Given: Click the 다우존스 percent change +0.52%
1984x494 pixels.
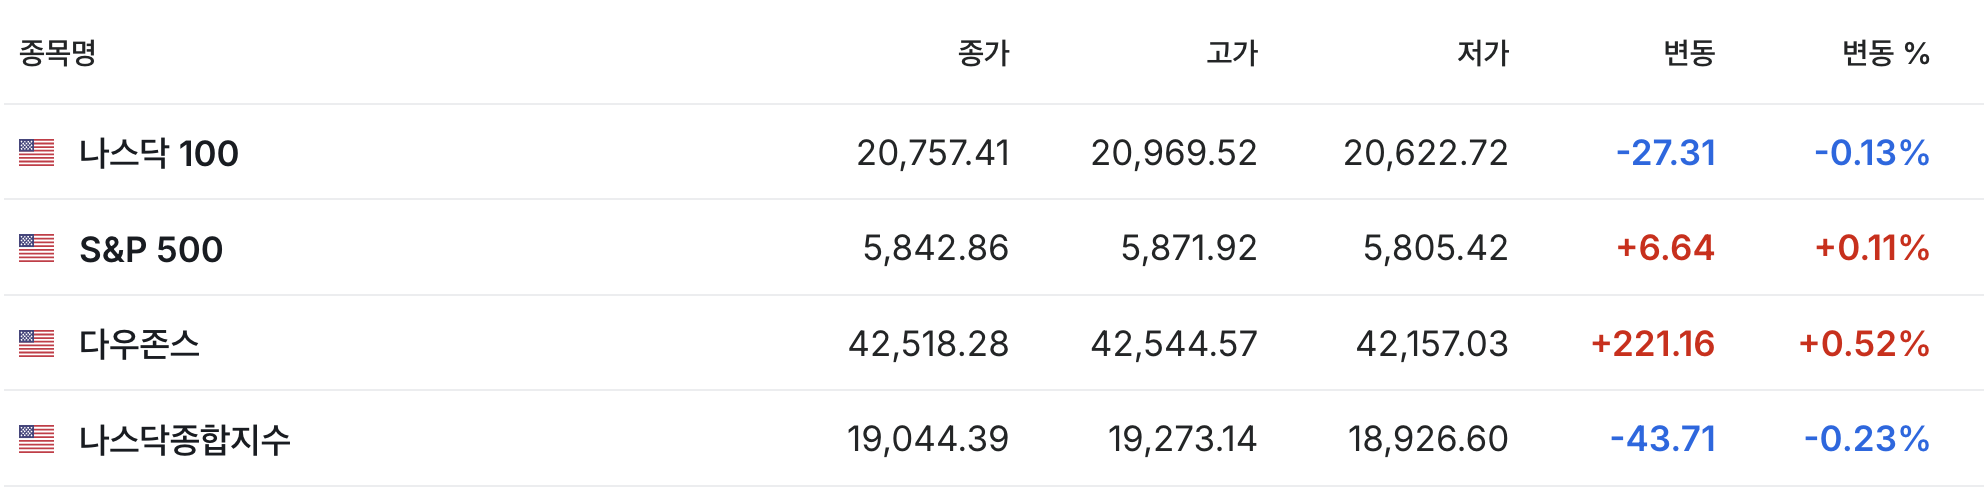Looking at the screenshot, I should [1864, 344].
